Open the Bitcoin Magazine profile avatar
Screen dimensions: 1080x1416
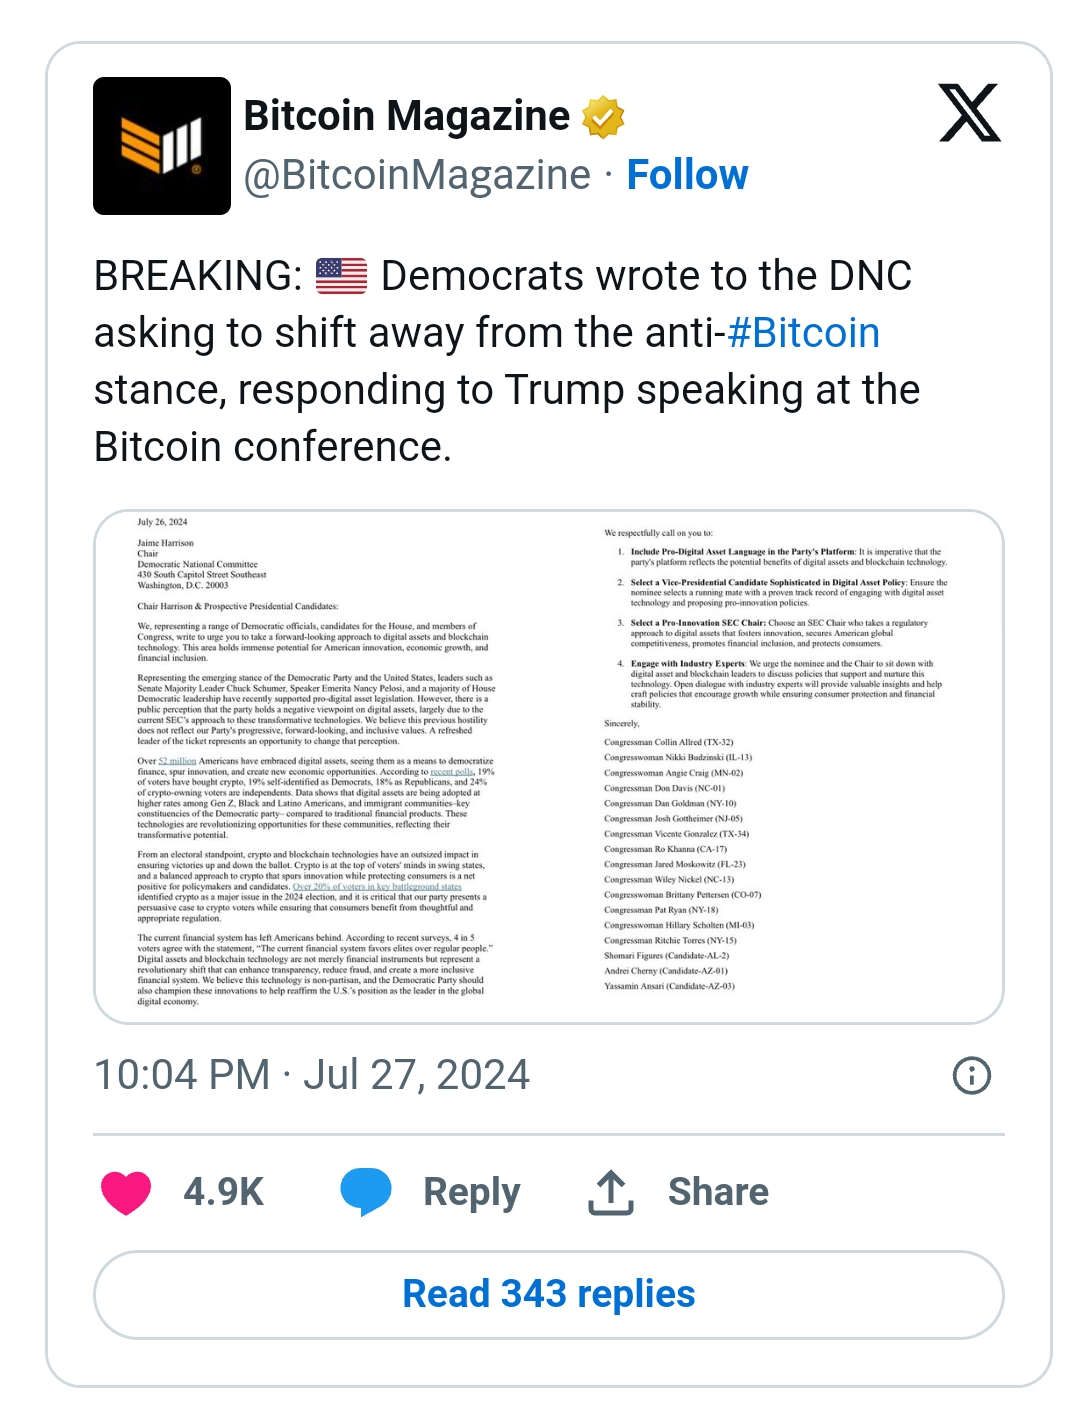coord(162,146)
